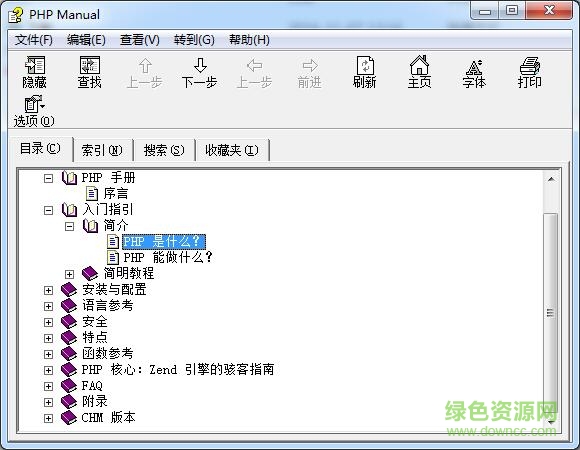Open the 选项(O) options icon
The image size is (580, 450).
[35, 104]
